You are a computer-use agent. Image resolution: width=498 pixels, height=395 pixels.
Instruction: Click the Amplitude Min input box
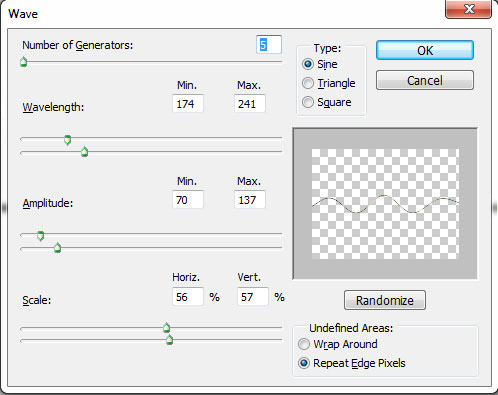click(x=188, y=200)
